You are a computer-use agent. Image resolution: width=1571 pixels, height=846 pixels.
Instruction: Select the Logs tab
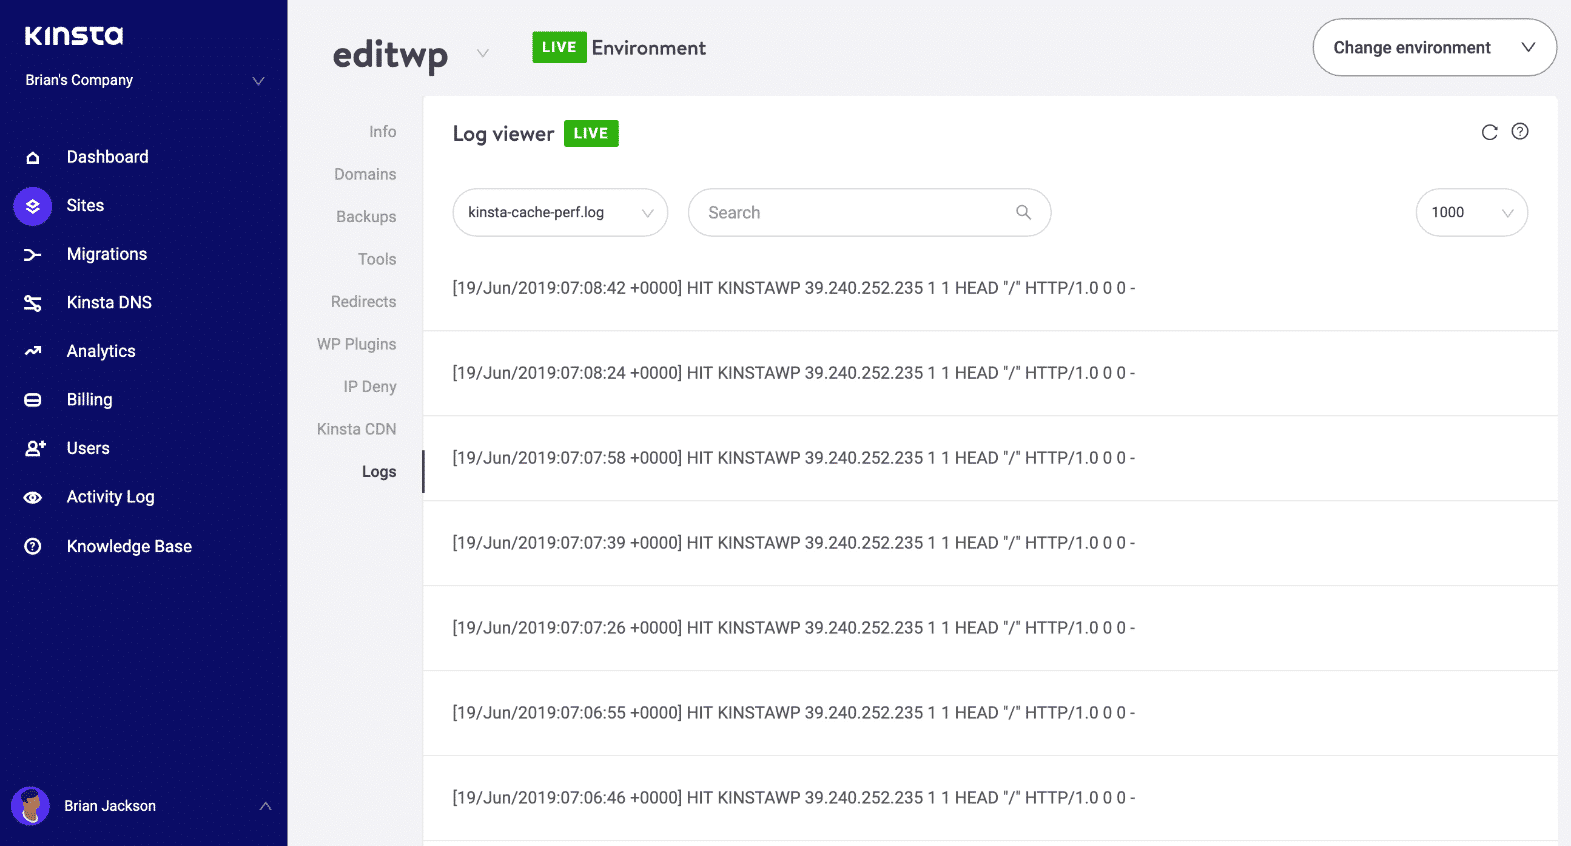[x=379, y=471]
